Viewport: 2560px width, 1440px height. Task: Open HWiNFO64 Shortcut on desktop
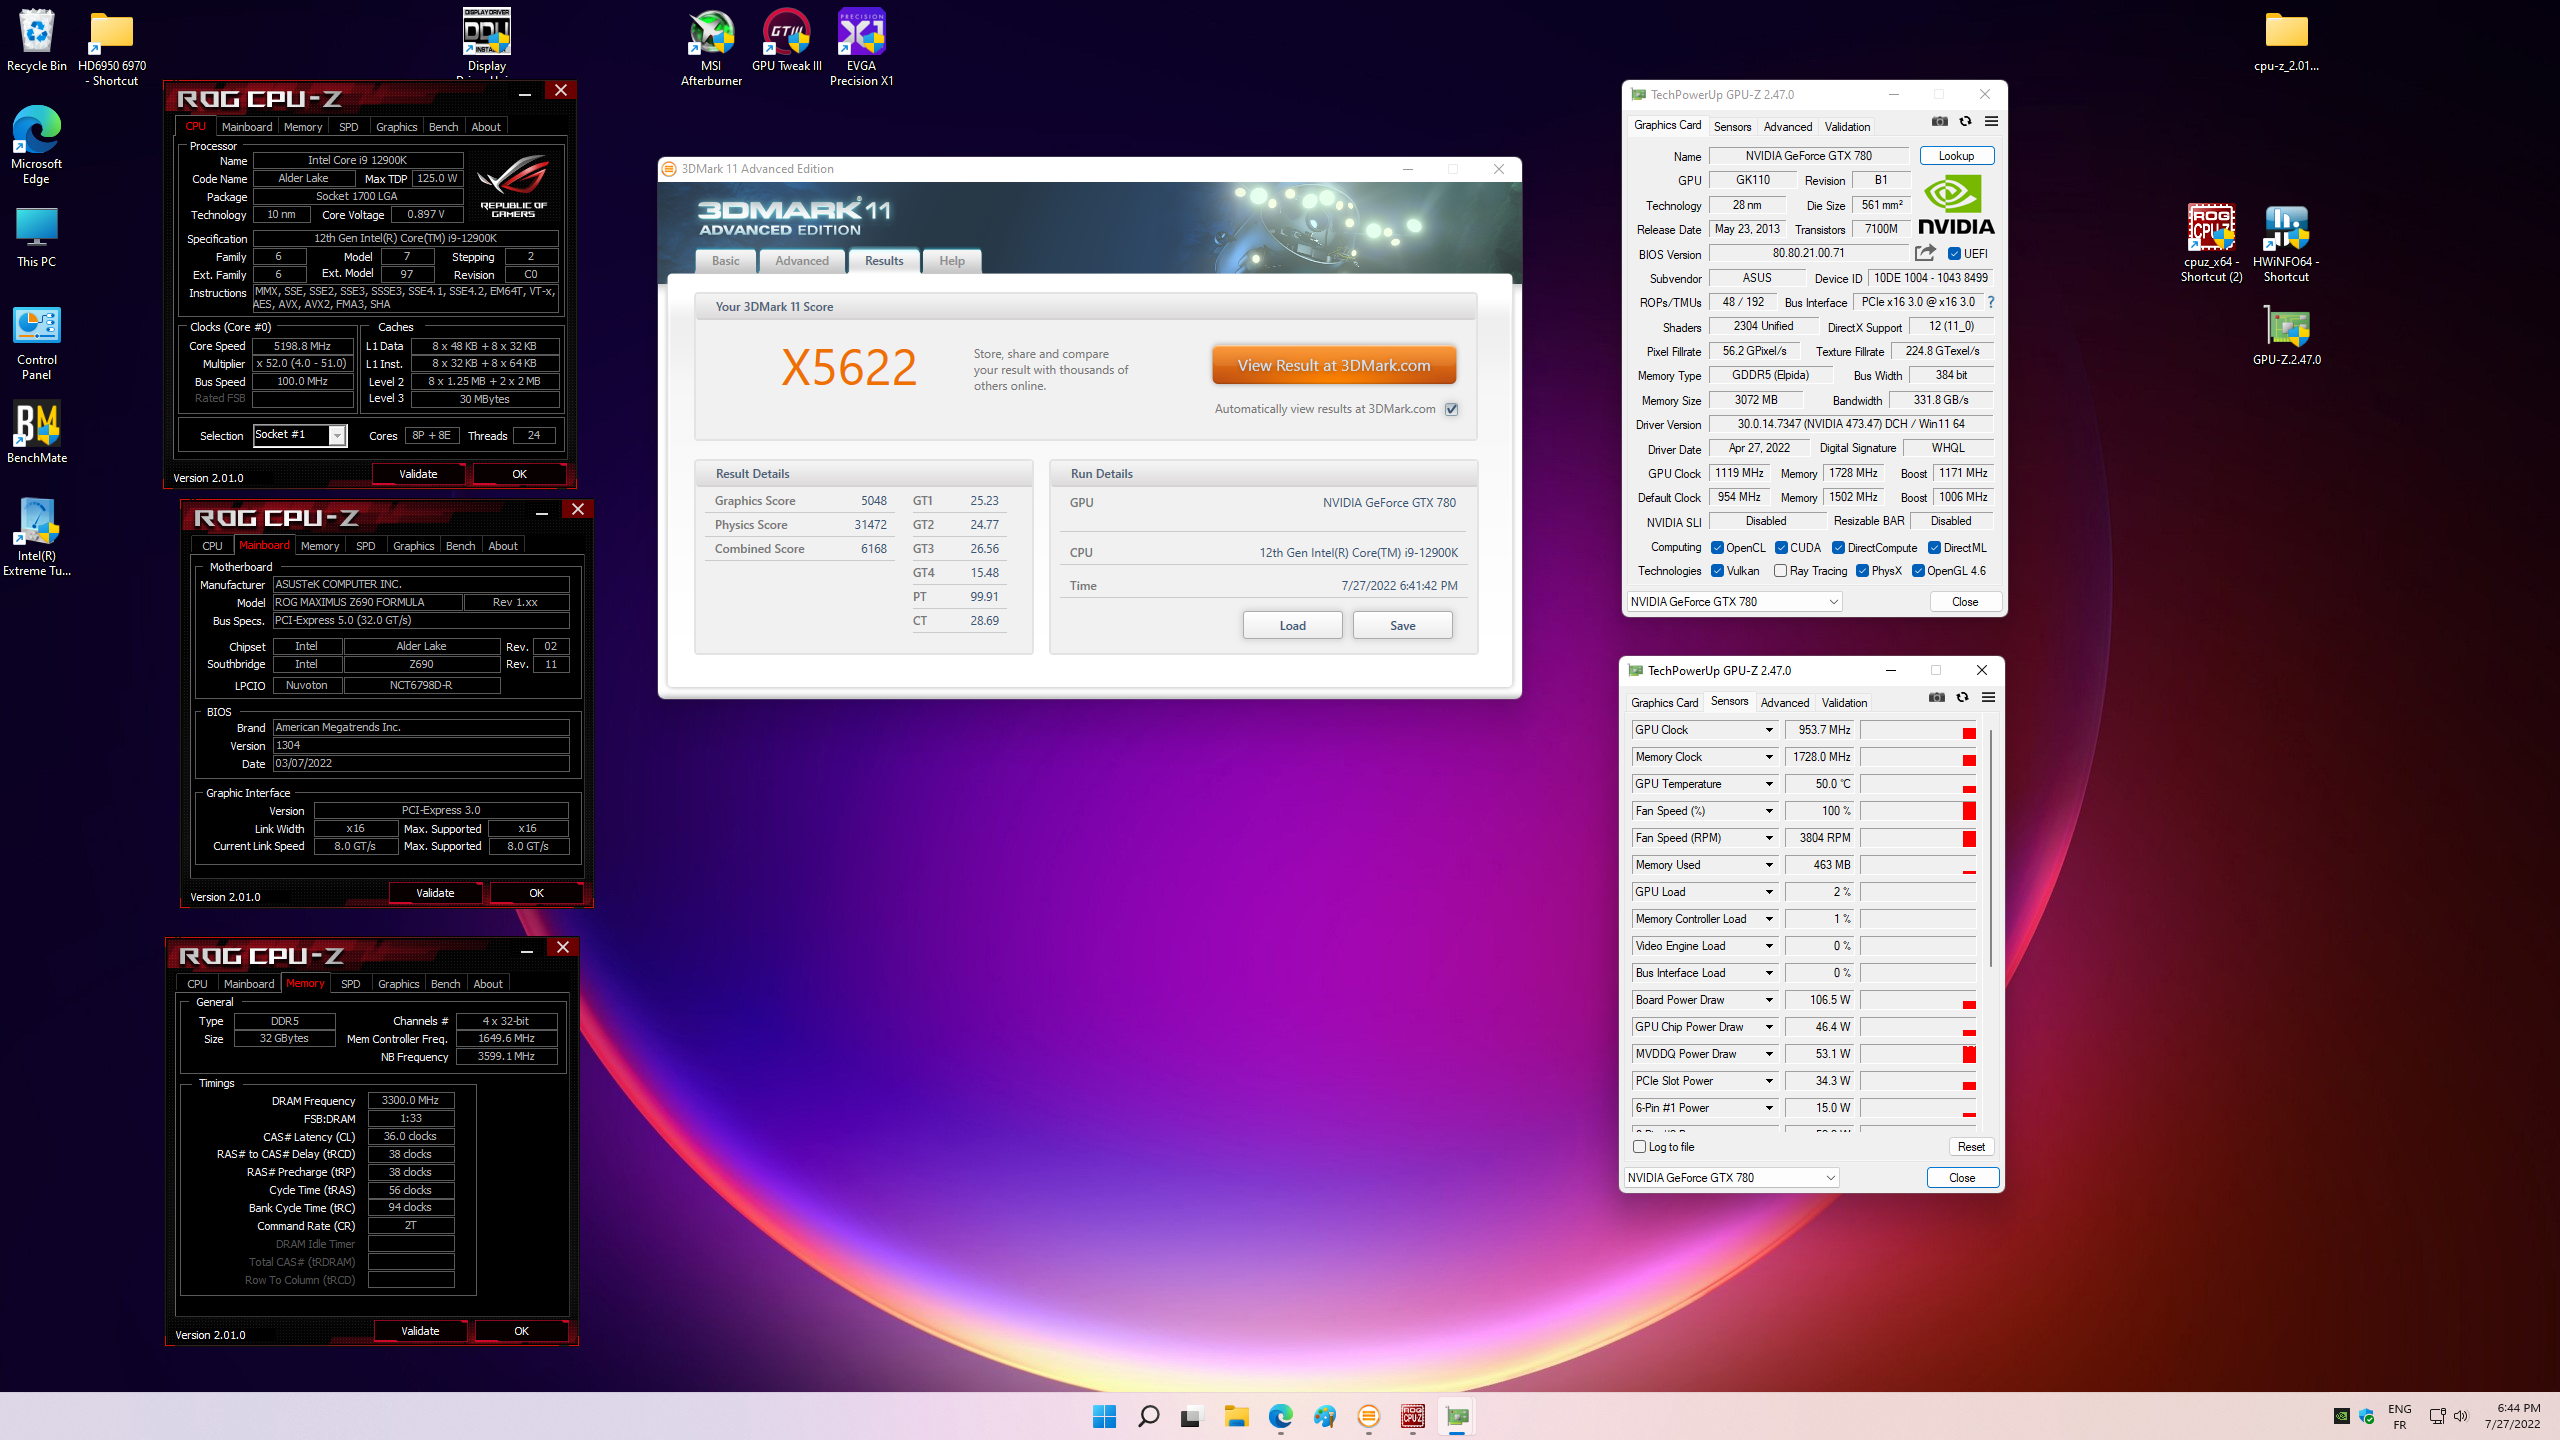(x=2286, y=243)
